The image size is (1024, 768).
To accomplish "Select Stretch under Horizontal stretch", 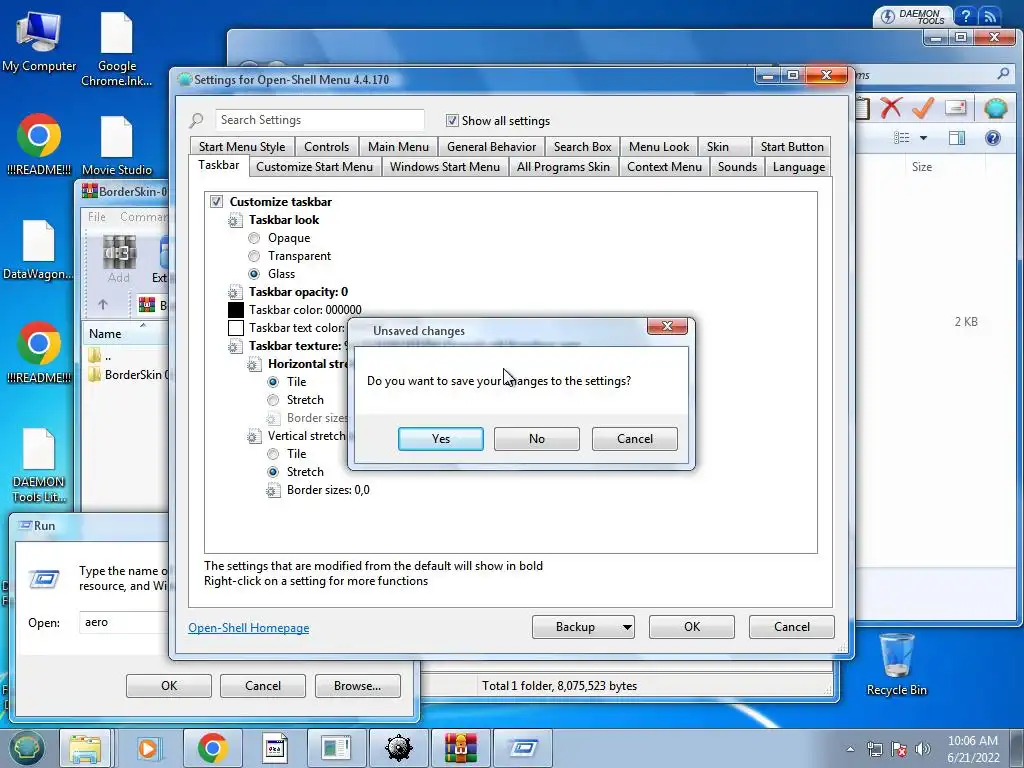I will pyautogui.click(x=273, y=400).
